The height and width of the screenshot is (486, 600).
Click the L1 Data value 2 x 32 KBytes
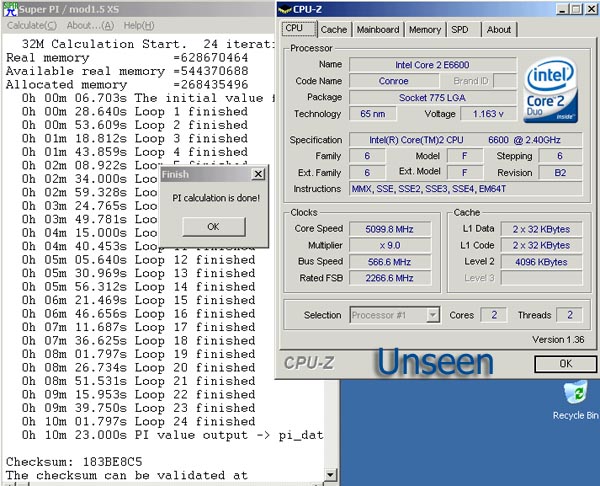click(541, 229)
